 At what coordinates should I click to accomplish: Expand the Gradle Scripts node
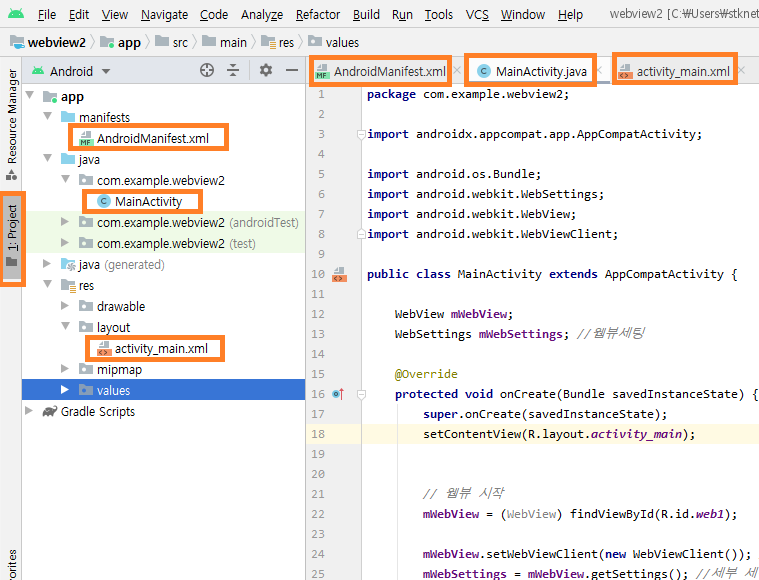point(29,411)
